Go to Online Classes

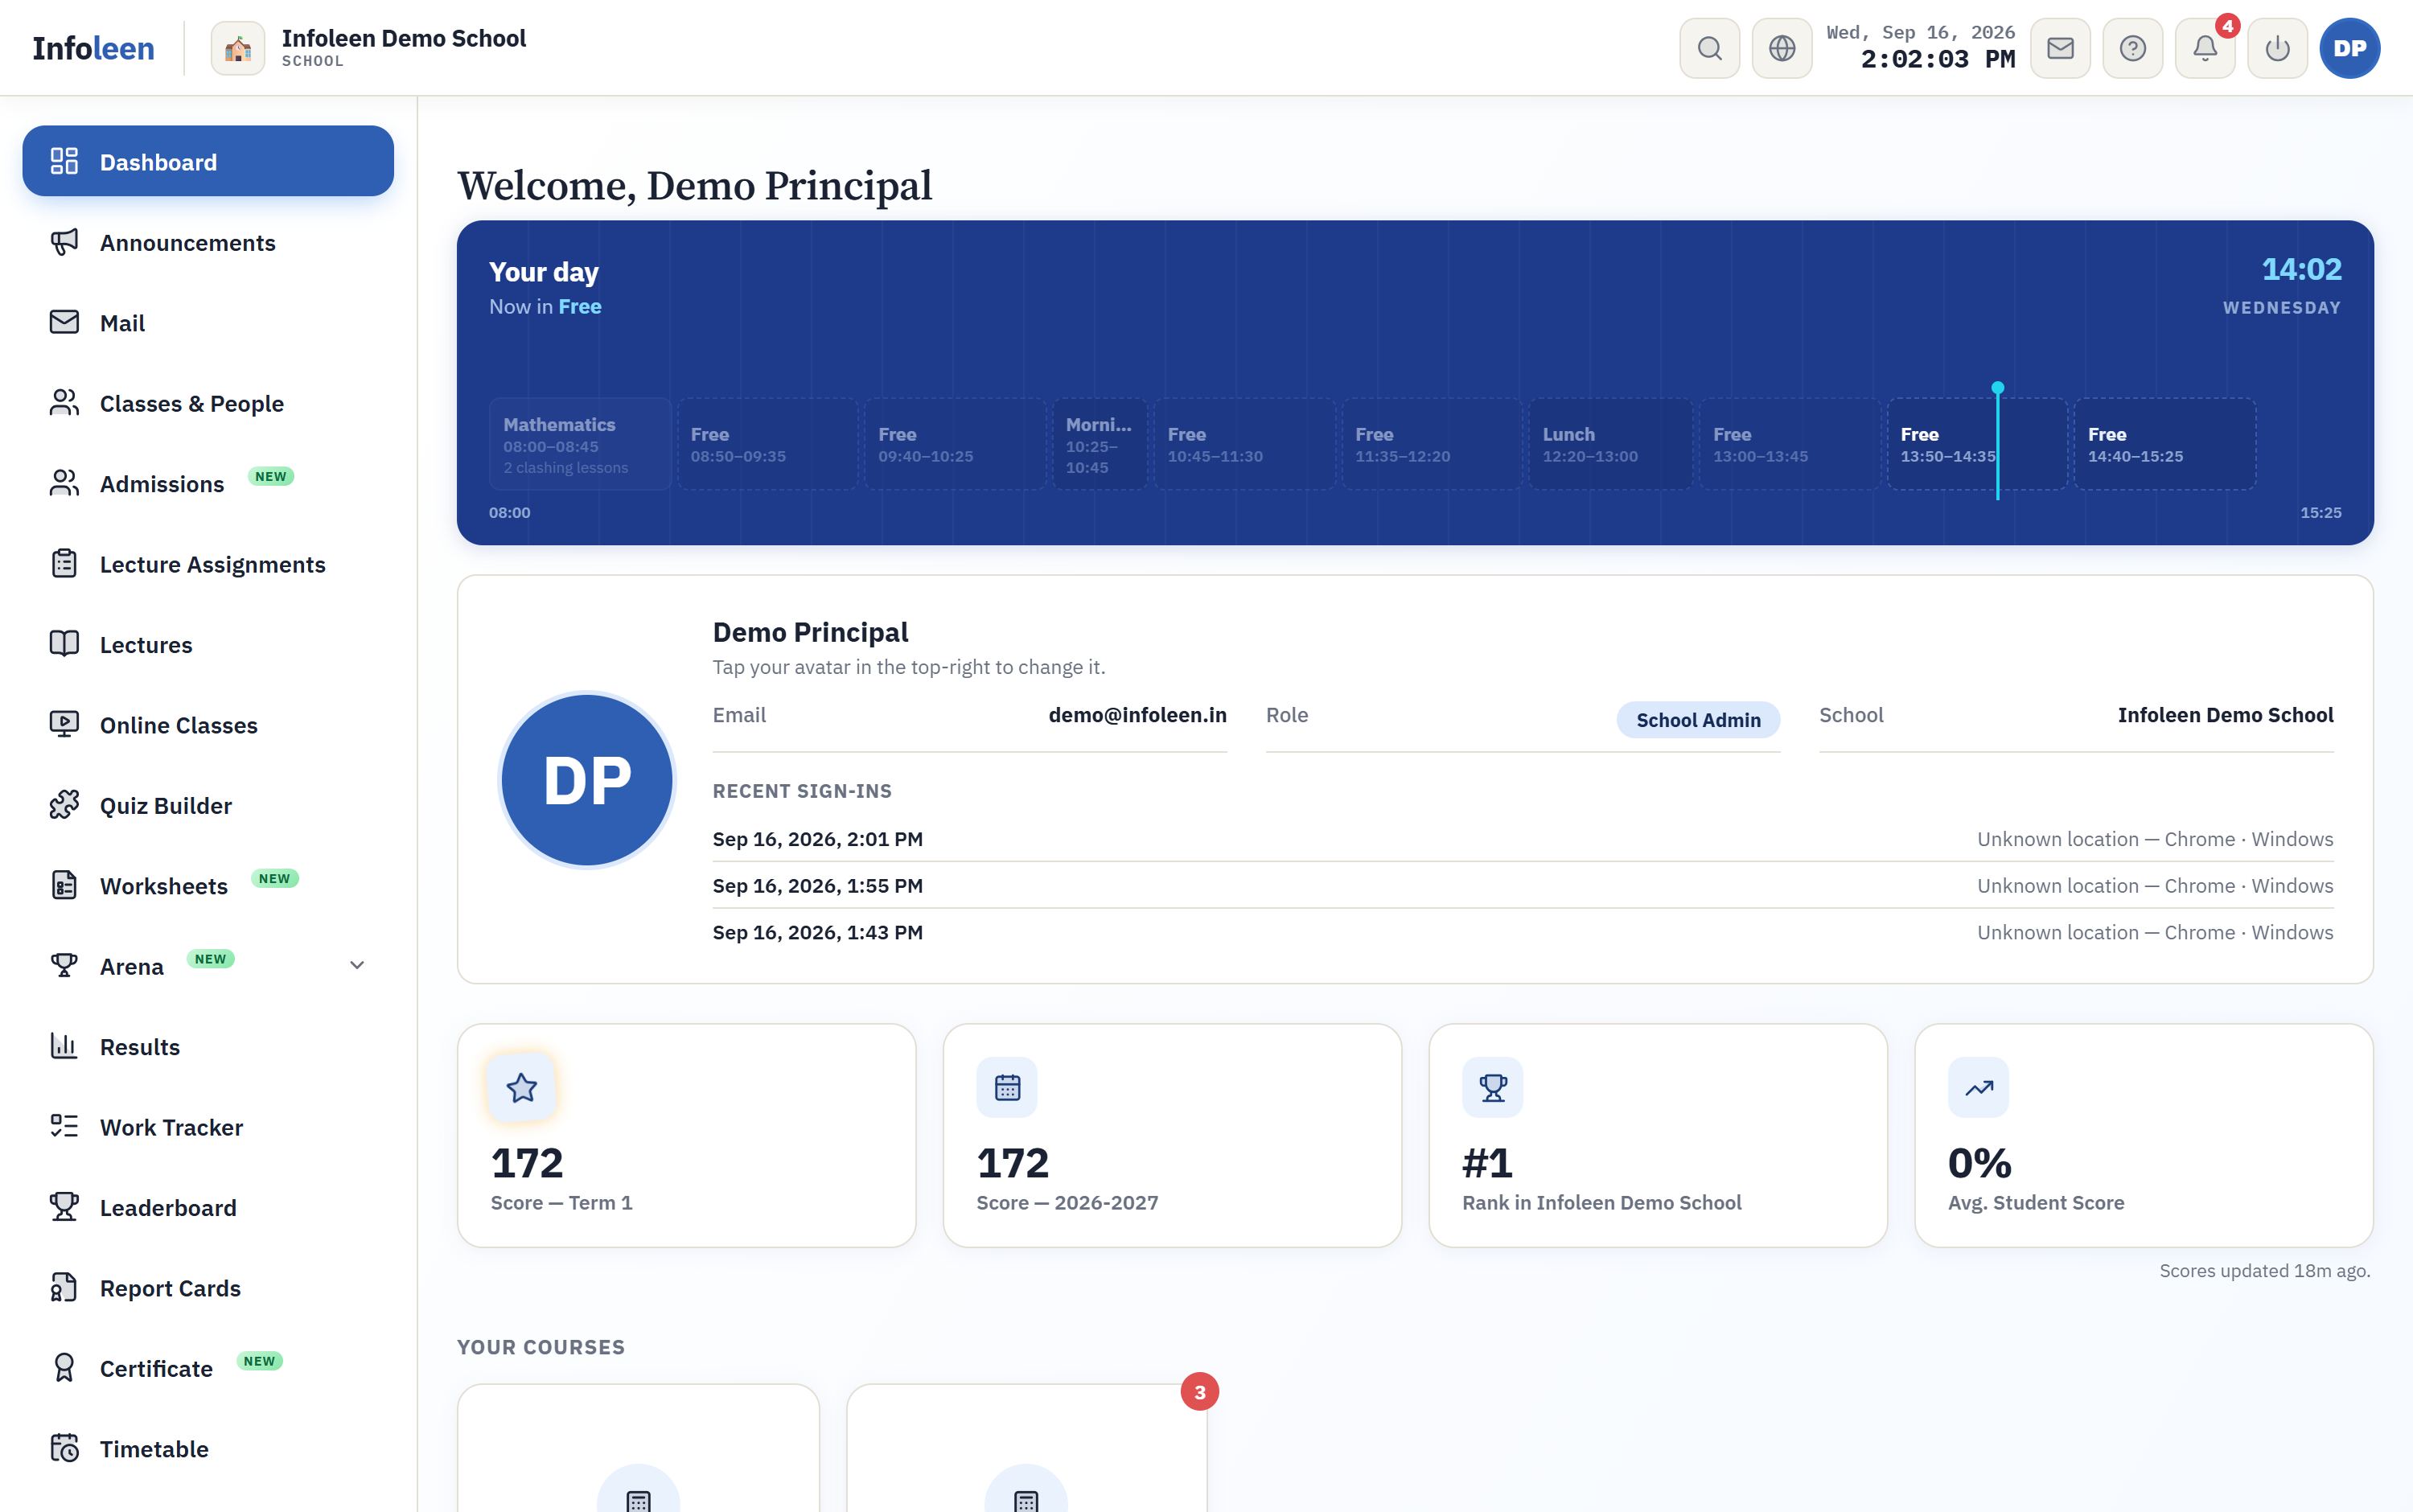click(x=208, y=725)
